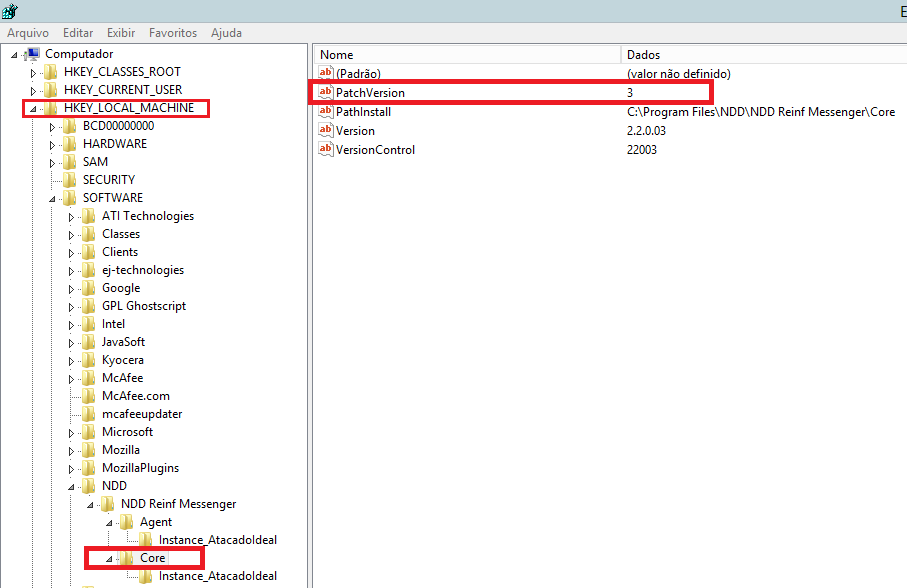Screen dimensions: 907x588
Task: Collapse the NDD Reinf Messenger arrow
Action: coord(90,505)
